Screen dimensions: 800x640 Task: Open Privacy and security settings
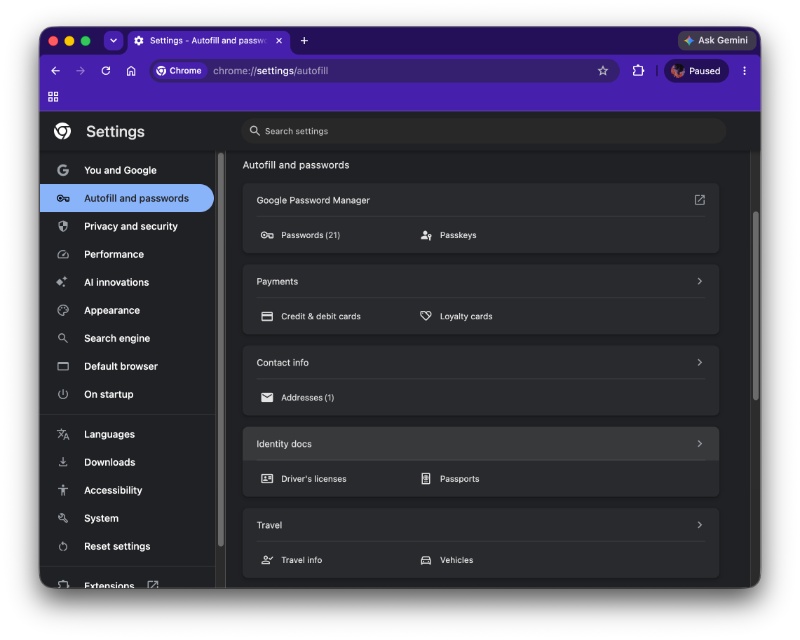click(127, 227)
